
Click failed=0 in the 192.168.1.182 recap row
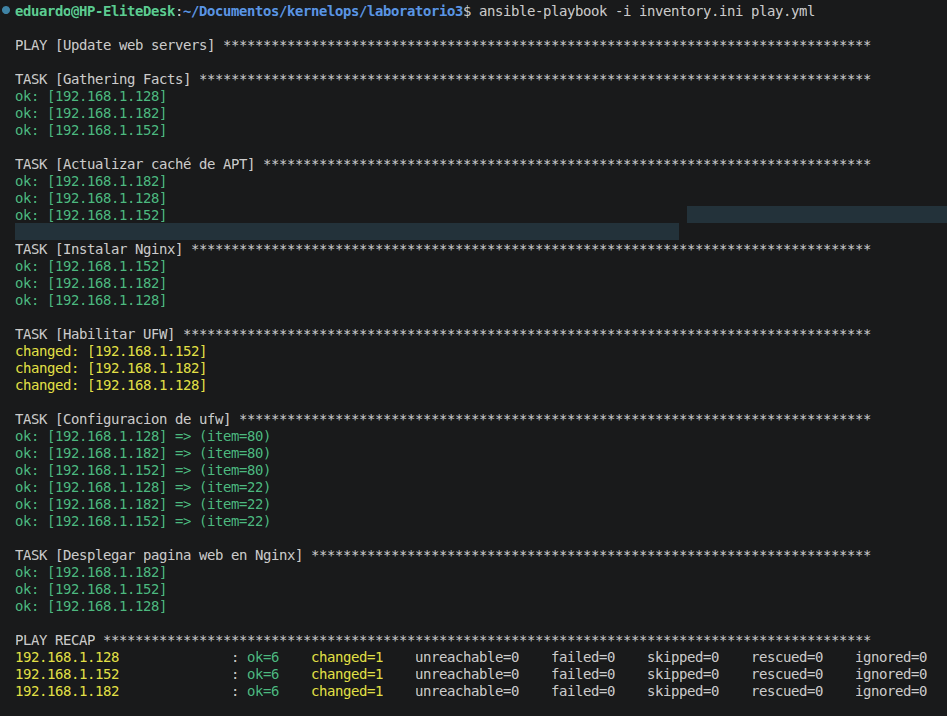click(x=583, y=691)
